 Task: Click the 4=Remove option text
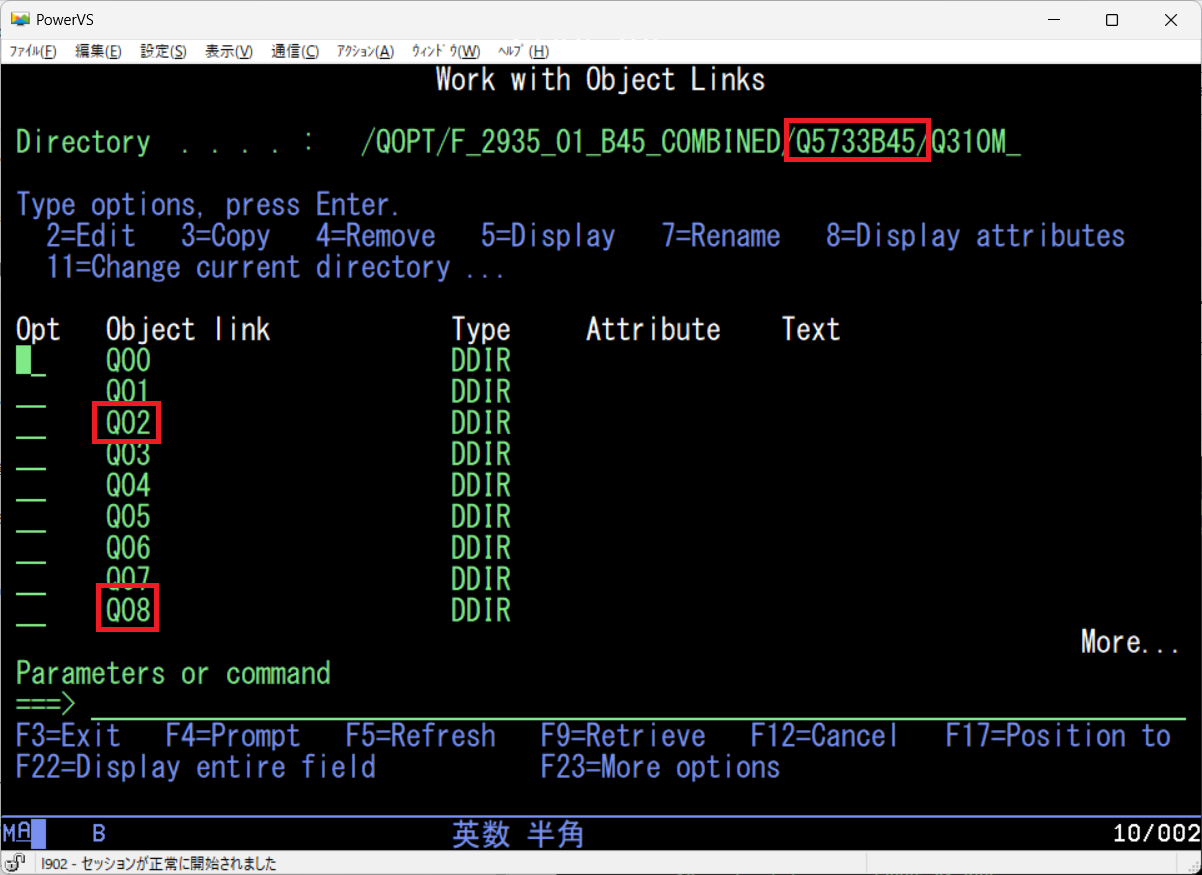[376, 236]
